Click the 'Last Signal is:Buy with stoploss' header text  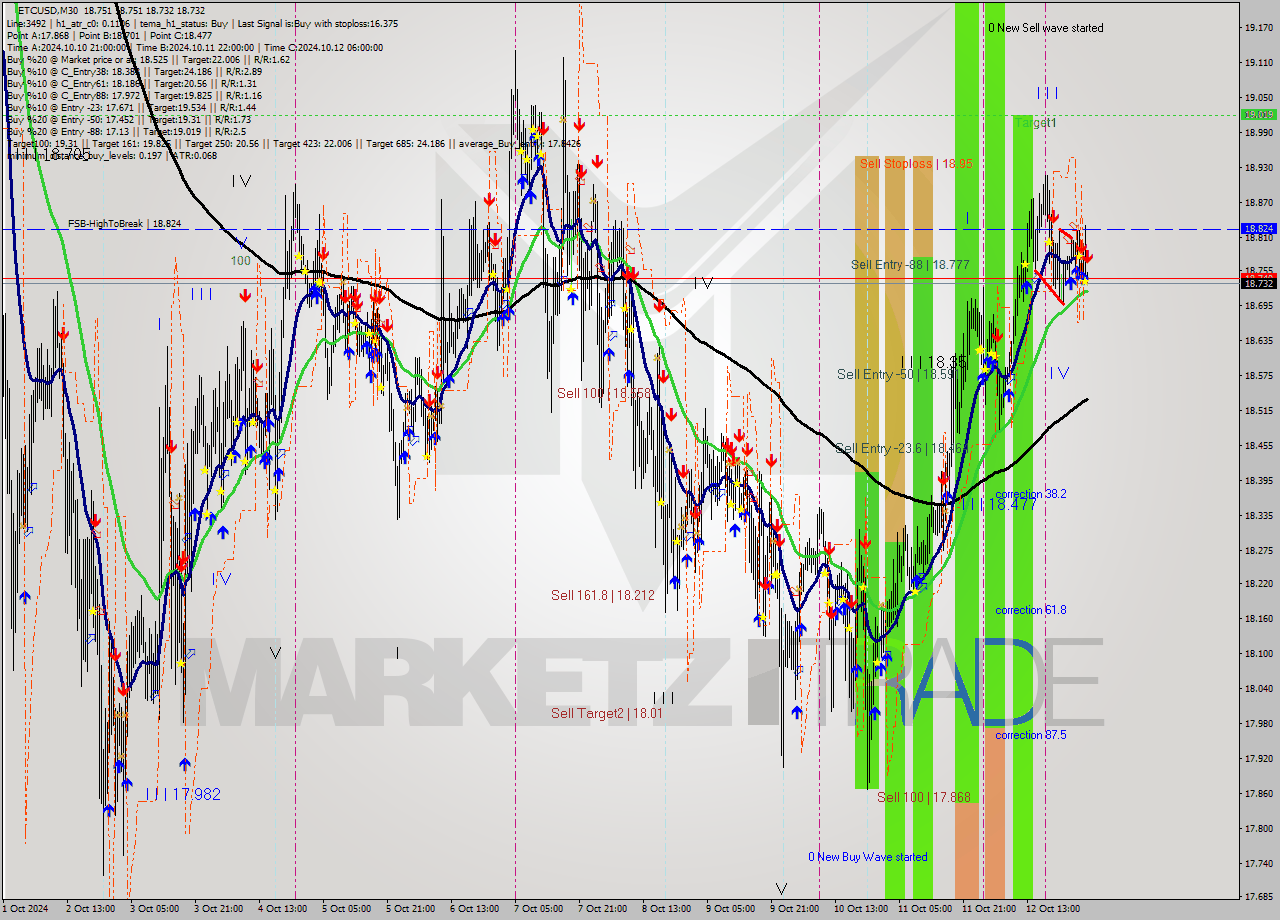tap(316, 22)
